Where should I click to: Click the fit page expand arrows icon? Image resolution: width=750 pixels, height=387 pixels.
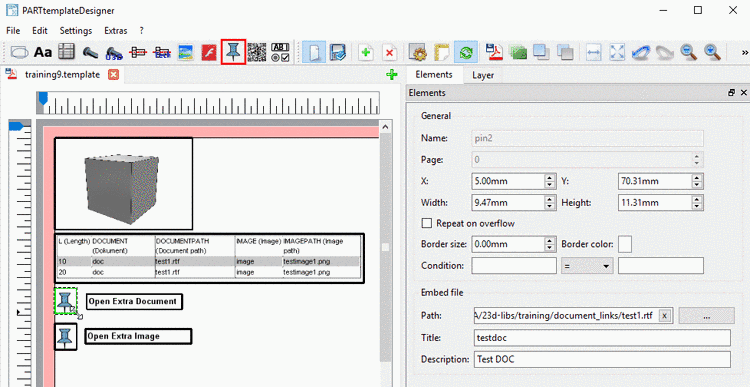click(618, 52)
